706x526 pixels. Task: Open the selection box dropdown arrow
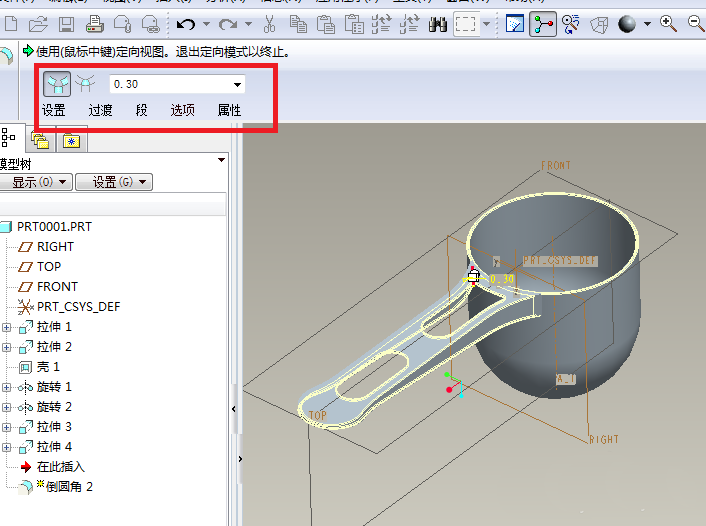point(486,24)
